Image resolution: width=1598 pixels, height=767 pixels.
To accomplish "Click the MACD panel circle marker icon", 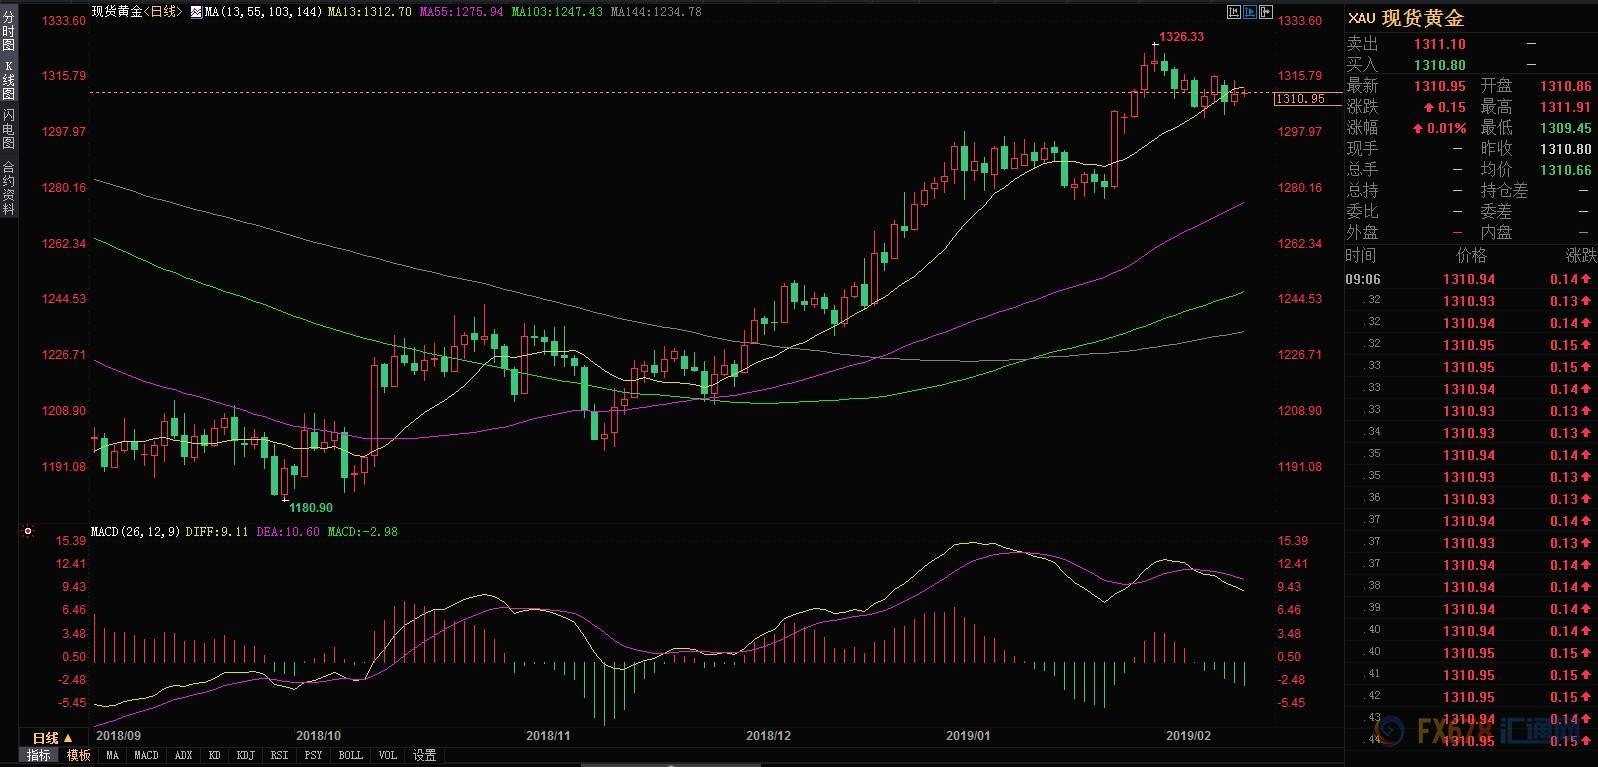I will tap(28, 532).
